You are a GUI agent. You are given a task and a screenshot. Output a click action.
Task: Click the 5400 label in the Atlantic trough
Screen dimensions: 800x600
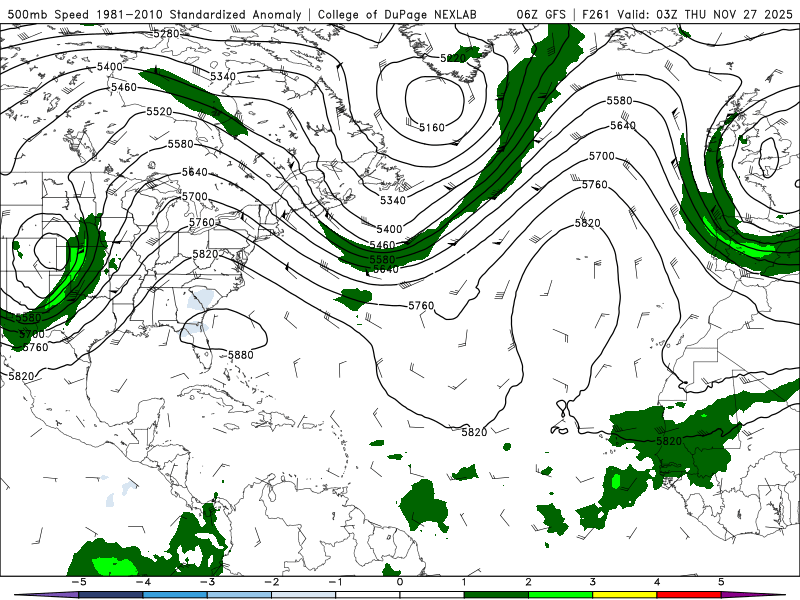(389, 229)
